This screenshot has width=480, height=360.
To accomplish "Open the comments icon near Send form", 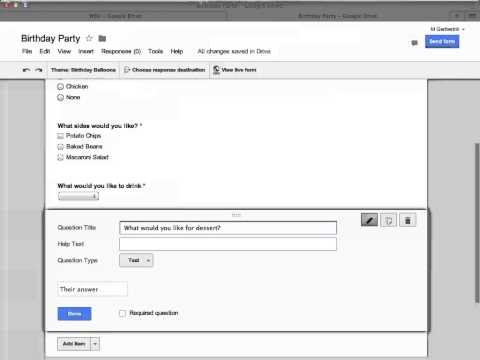I will (x=414, y=43).
